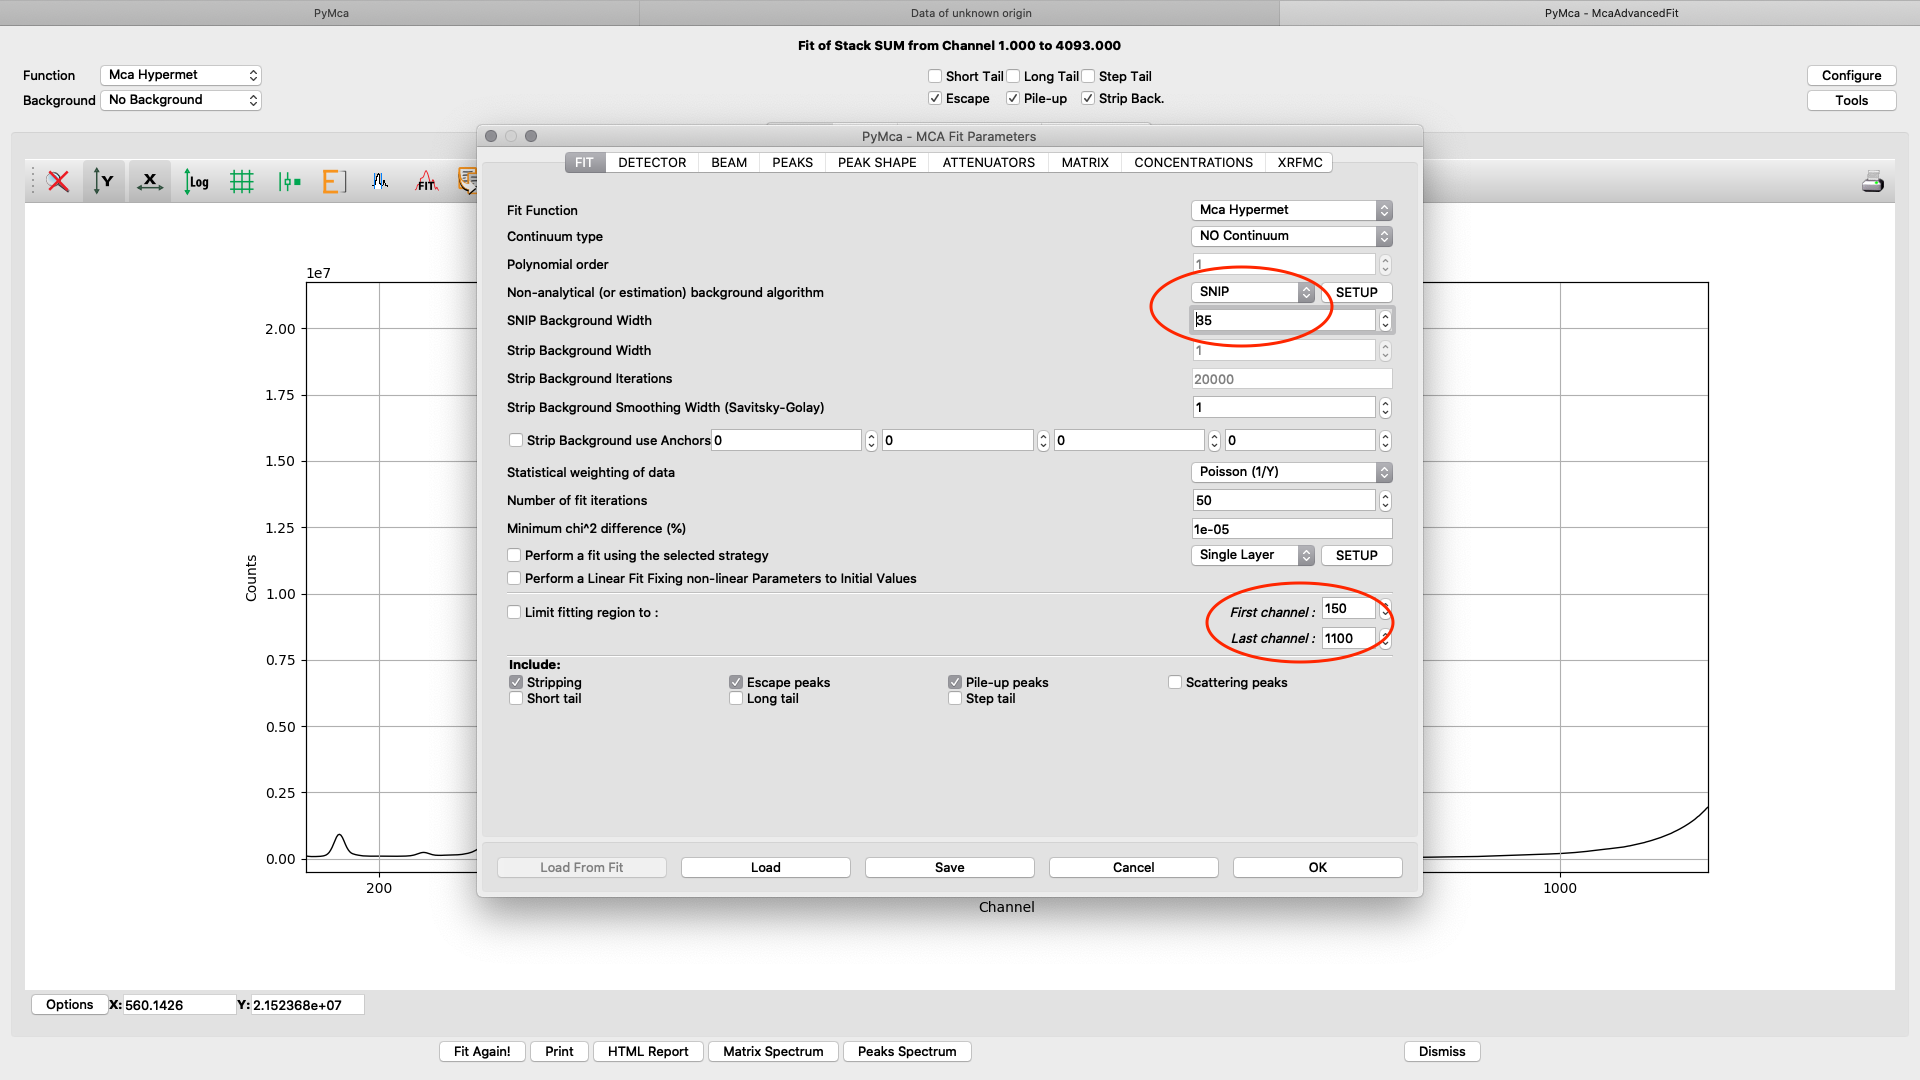Toggle energy axis icon (orange E)

pos(334,181)
